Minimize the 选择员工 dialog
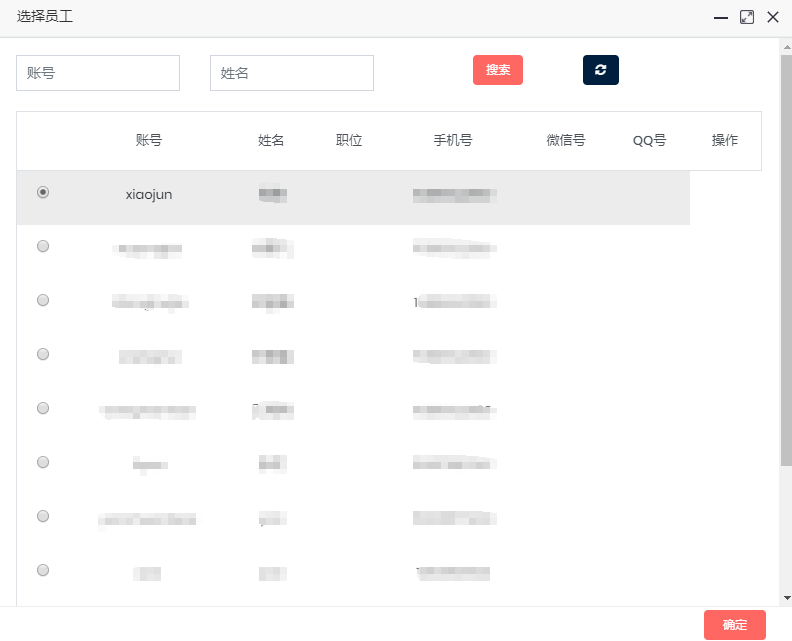The width and height of the screenshot is (792, 641). (720, 17)
